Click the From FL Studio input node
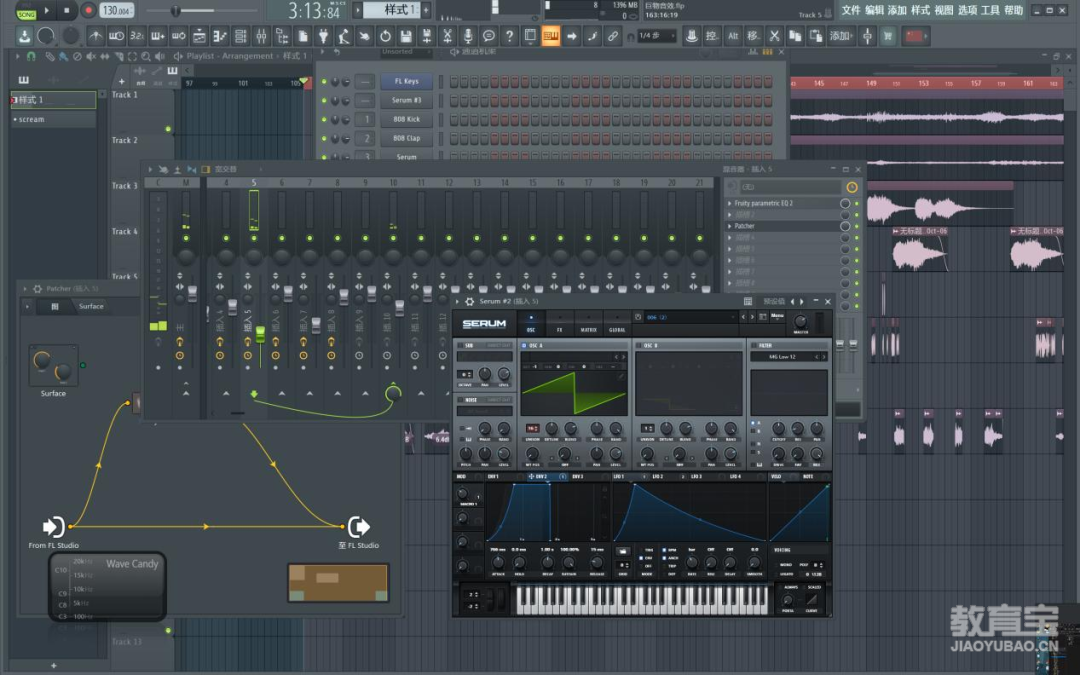 53,527
